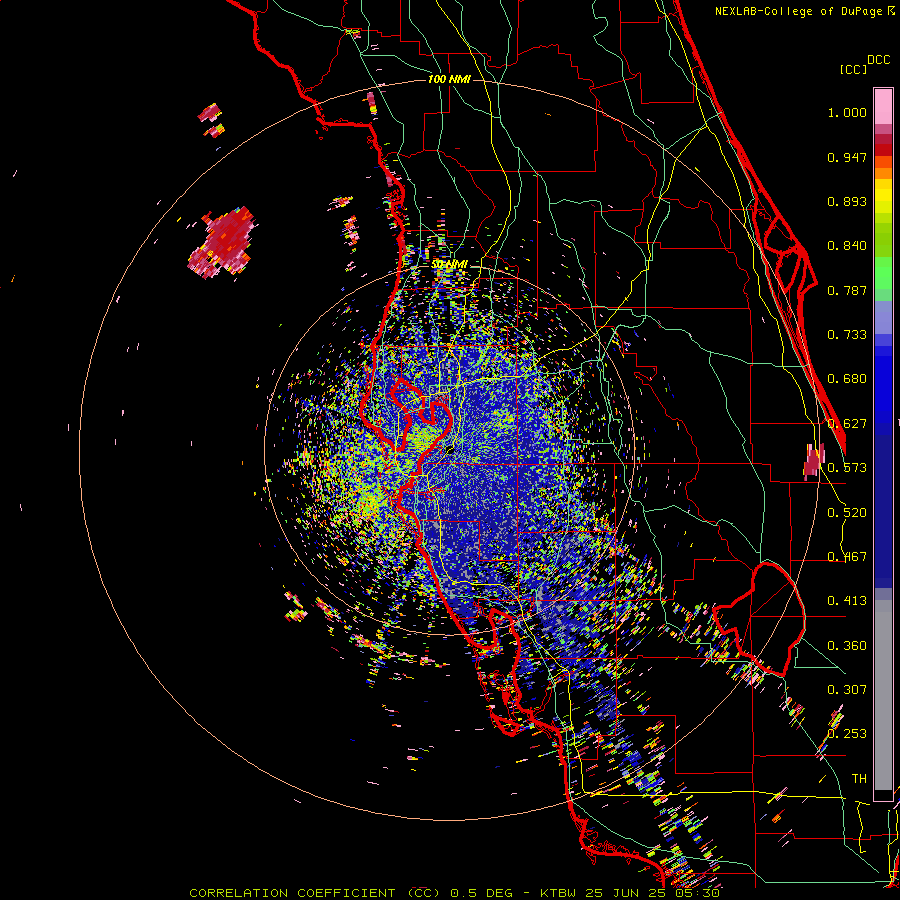Click the [CC] units label

[853, 69]
